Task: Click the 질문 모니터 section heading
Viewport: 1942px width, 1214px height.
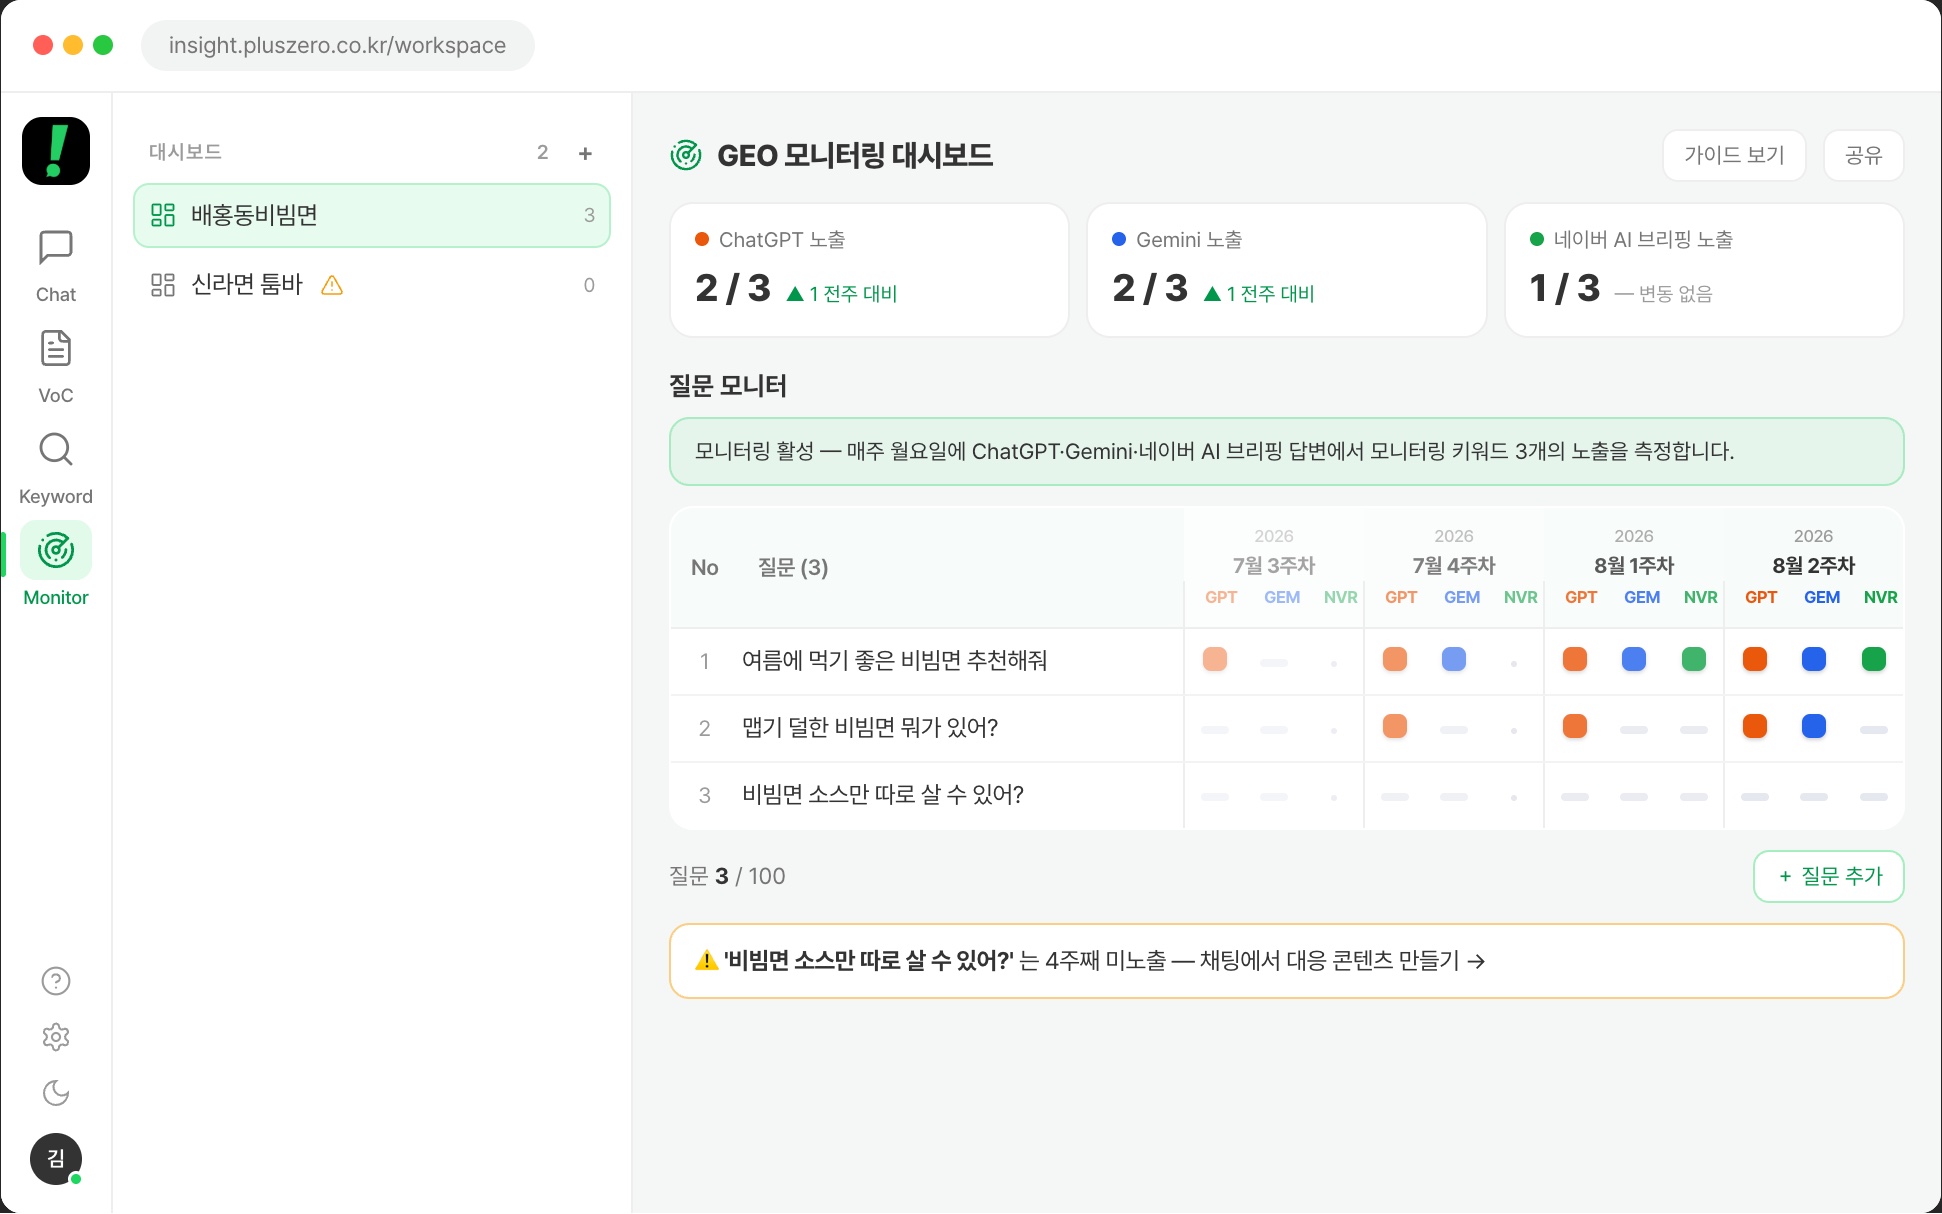Action: pos(727,386)
